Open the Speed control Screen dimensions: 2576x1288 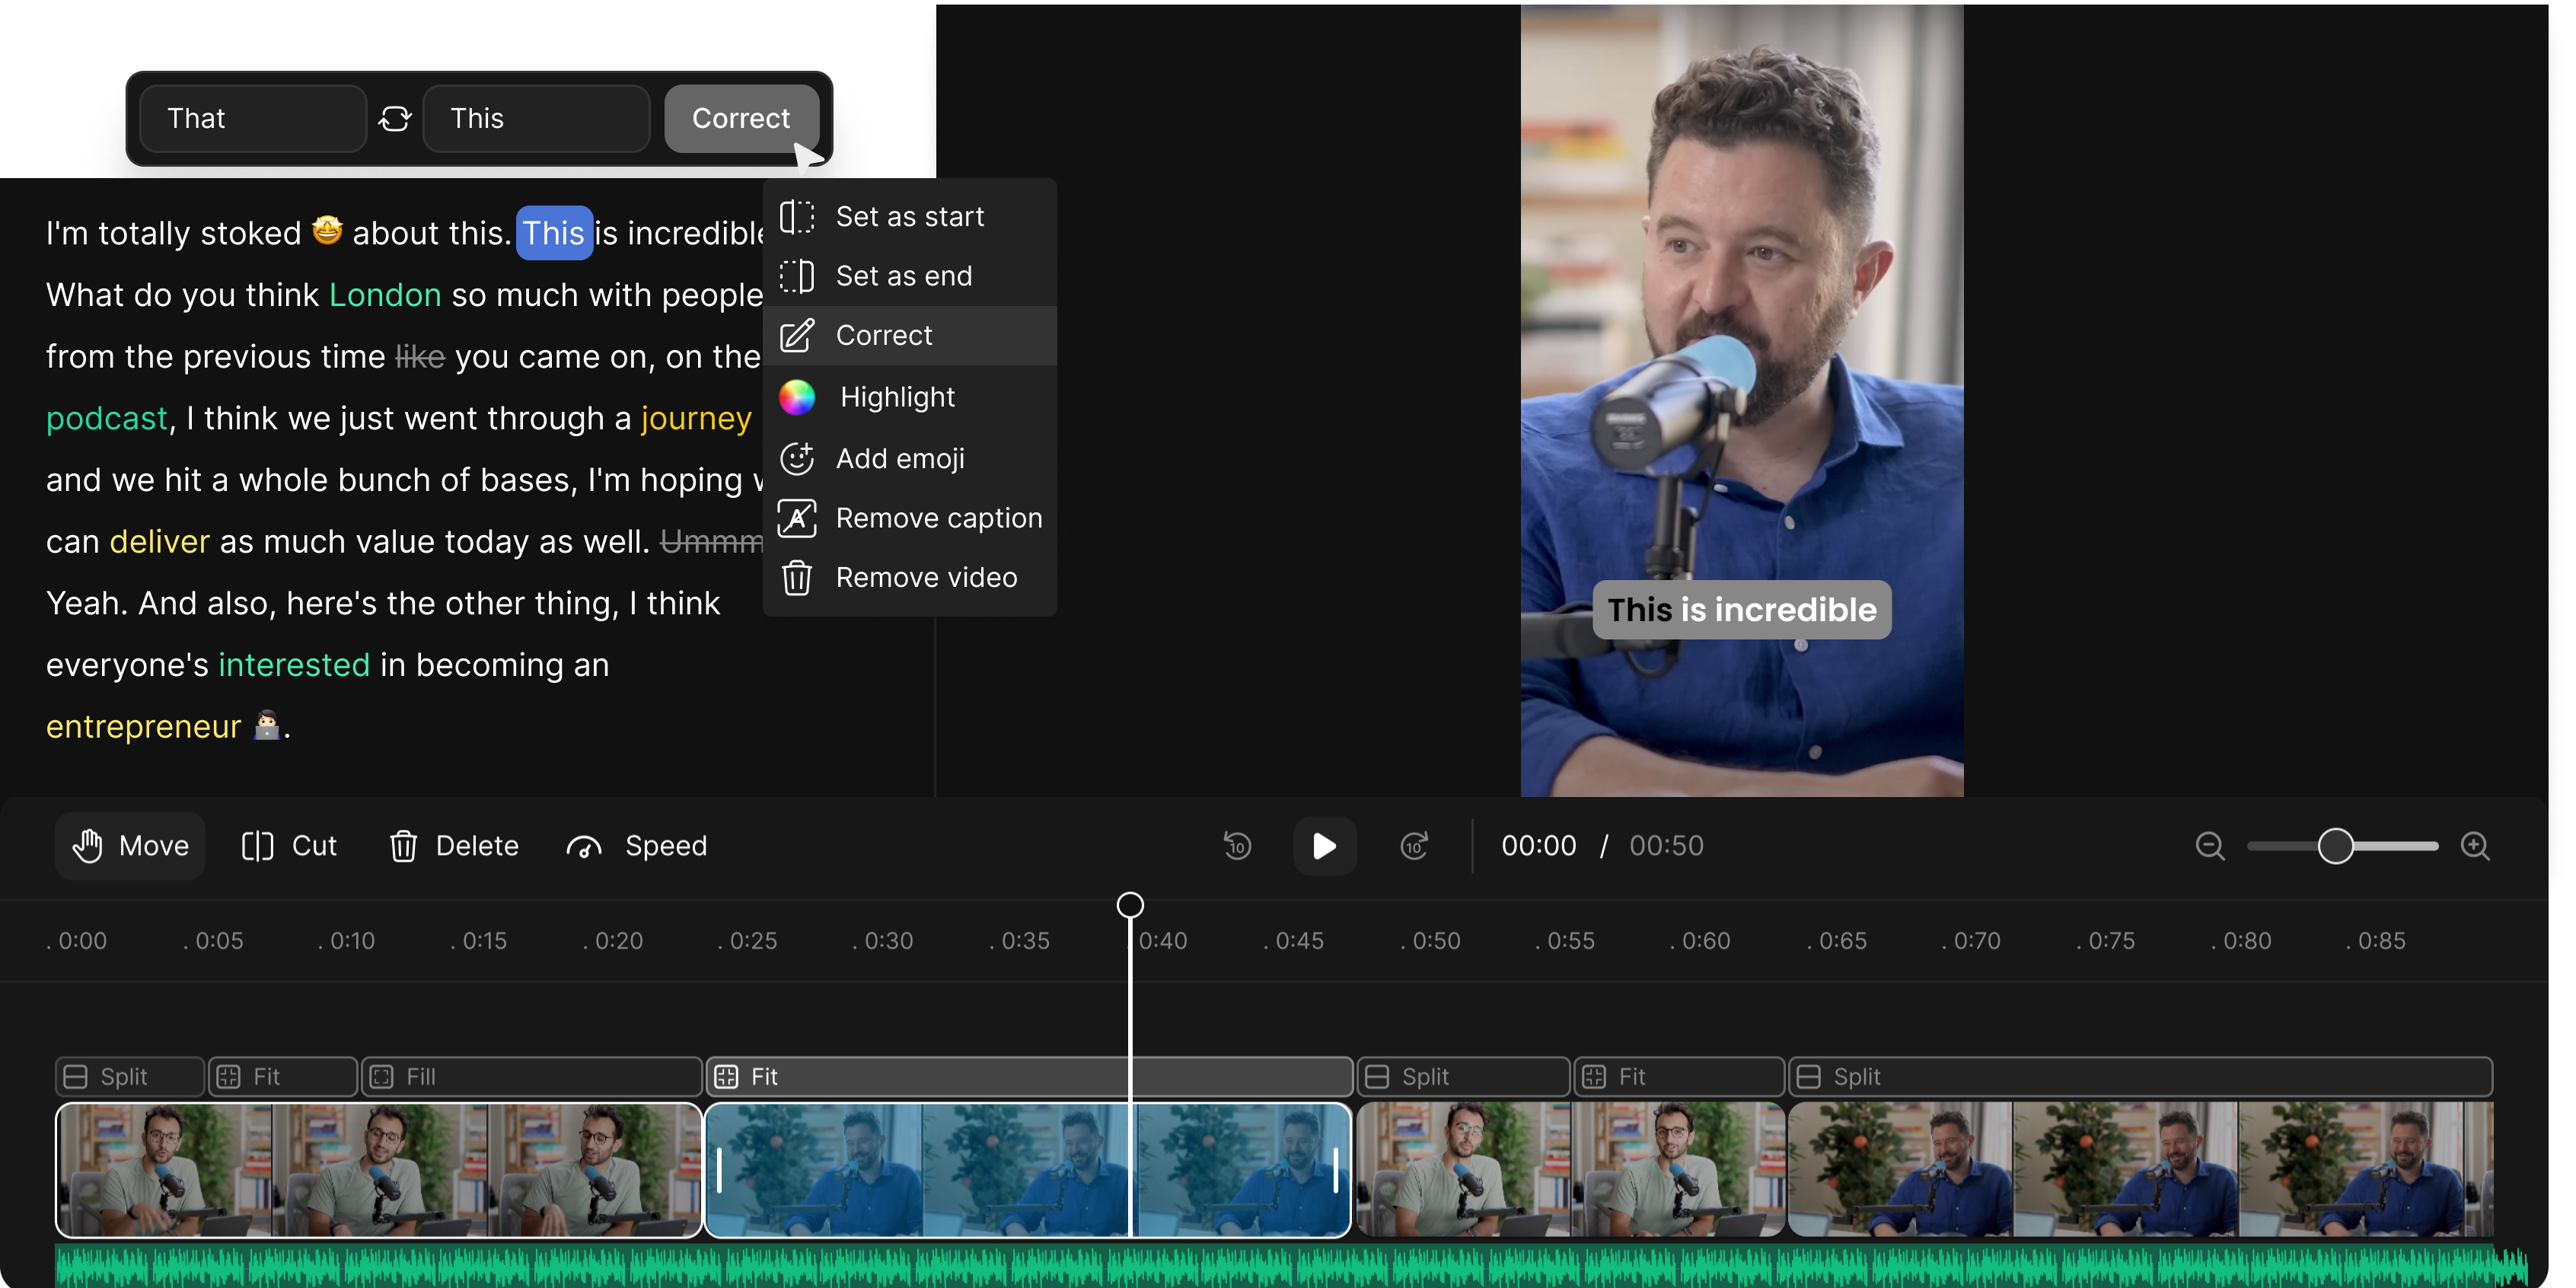coord(637,845)
